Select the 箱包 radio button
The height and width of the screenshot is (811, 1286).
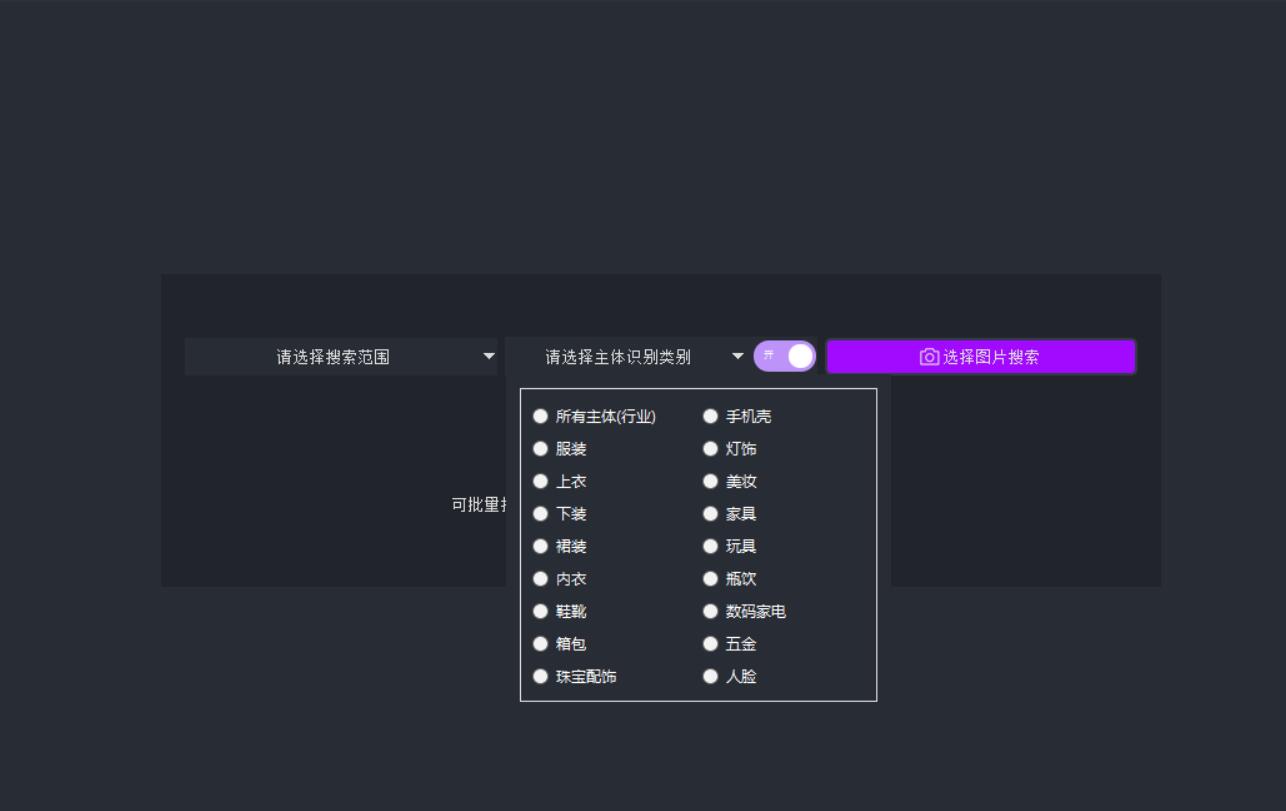coord(541,644)
